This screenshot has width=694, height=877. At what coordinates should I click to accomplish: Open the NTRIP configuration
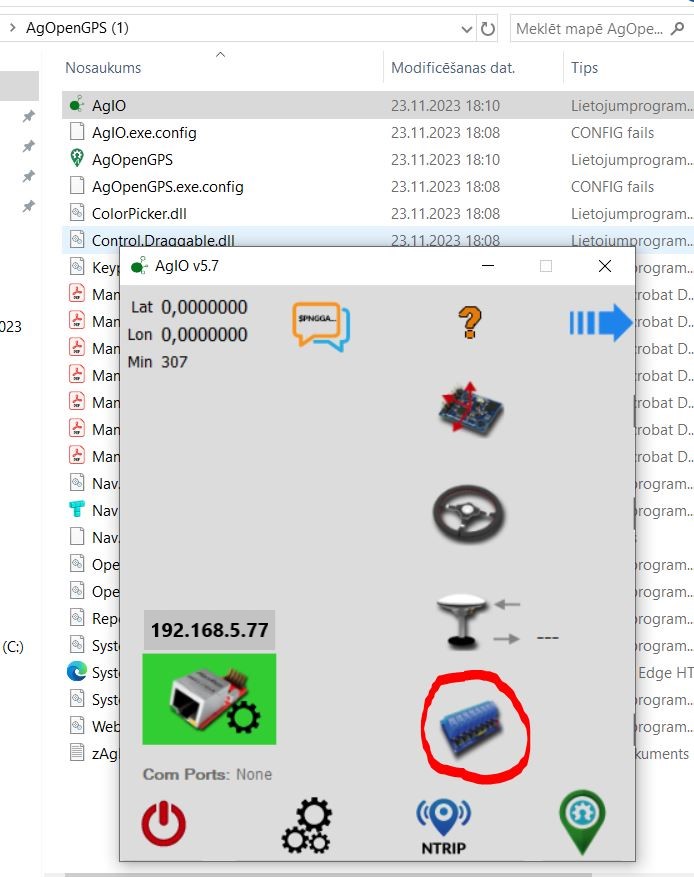pyautogui.click(x=442, y=826)
